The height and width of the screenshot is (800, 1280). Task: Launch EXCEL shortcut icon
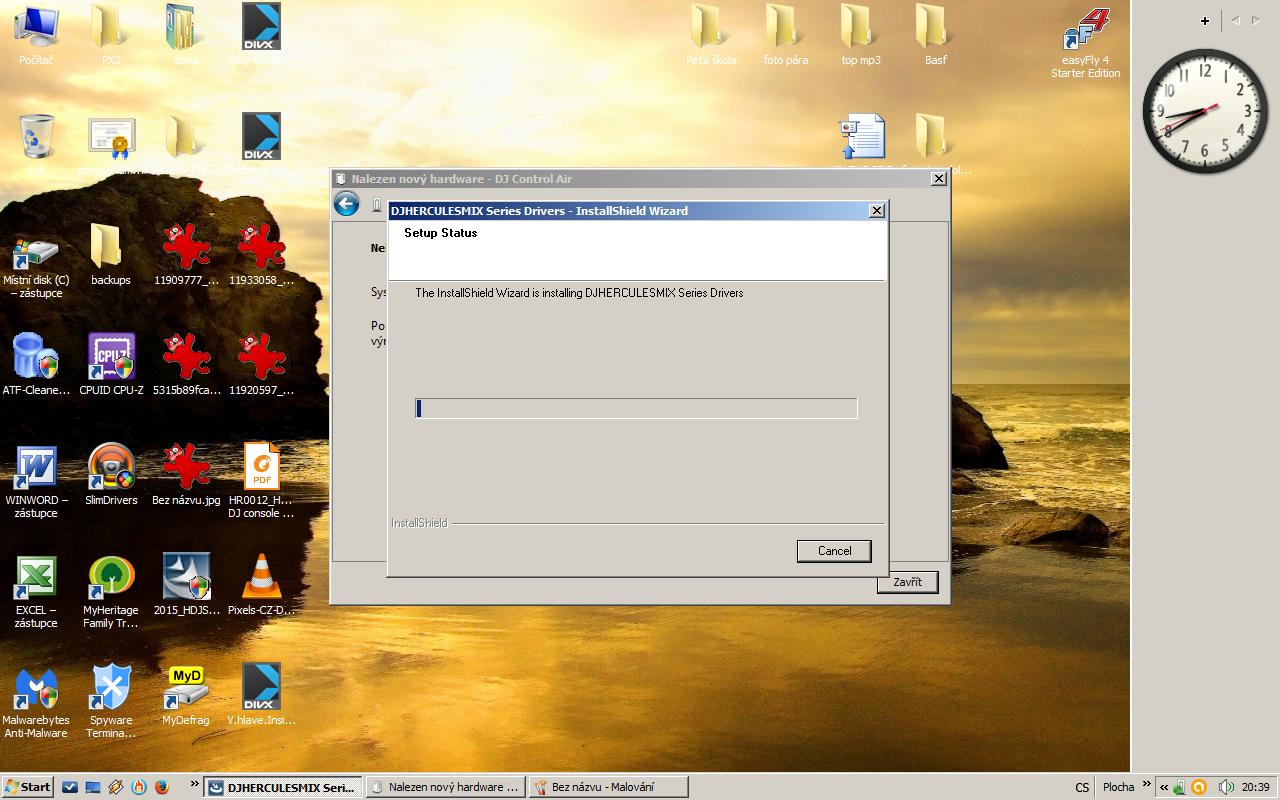(36, 592)
